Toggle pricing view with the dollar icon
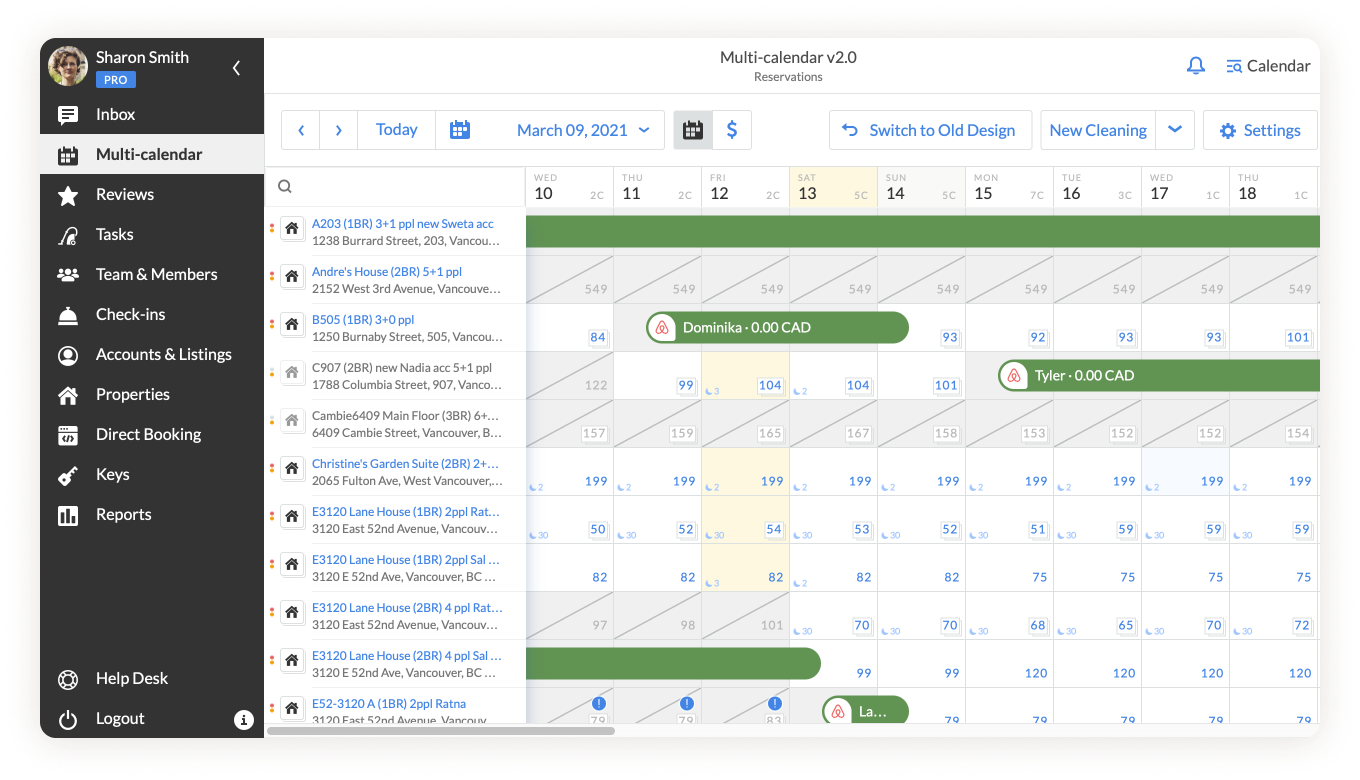 [732, 130]
